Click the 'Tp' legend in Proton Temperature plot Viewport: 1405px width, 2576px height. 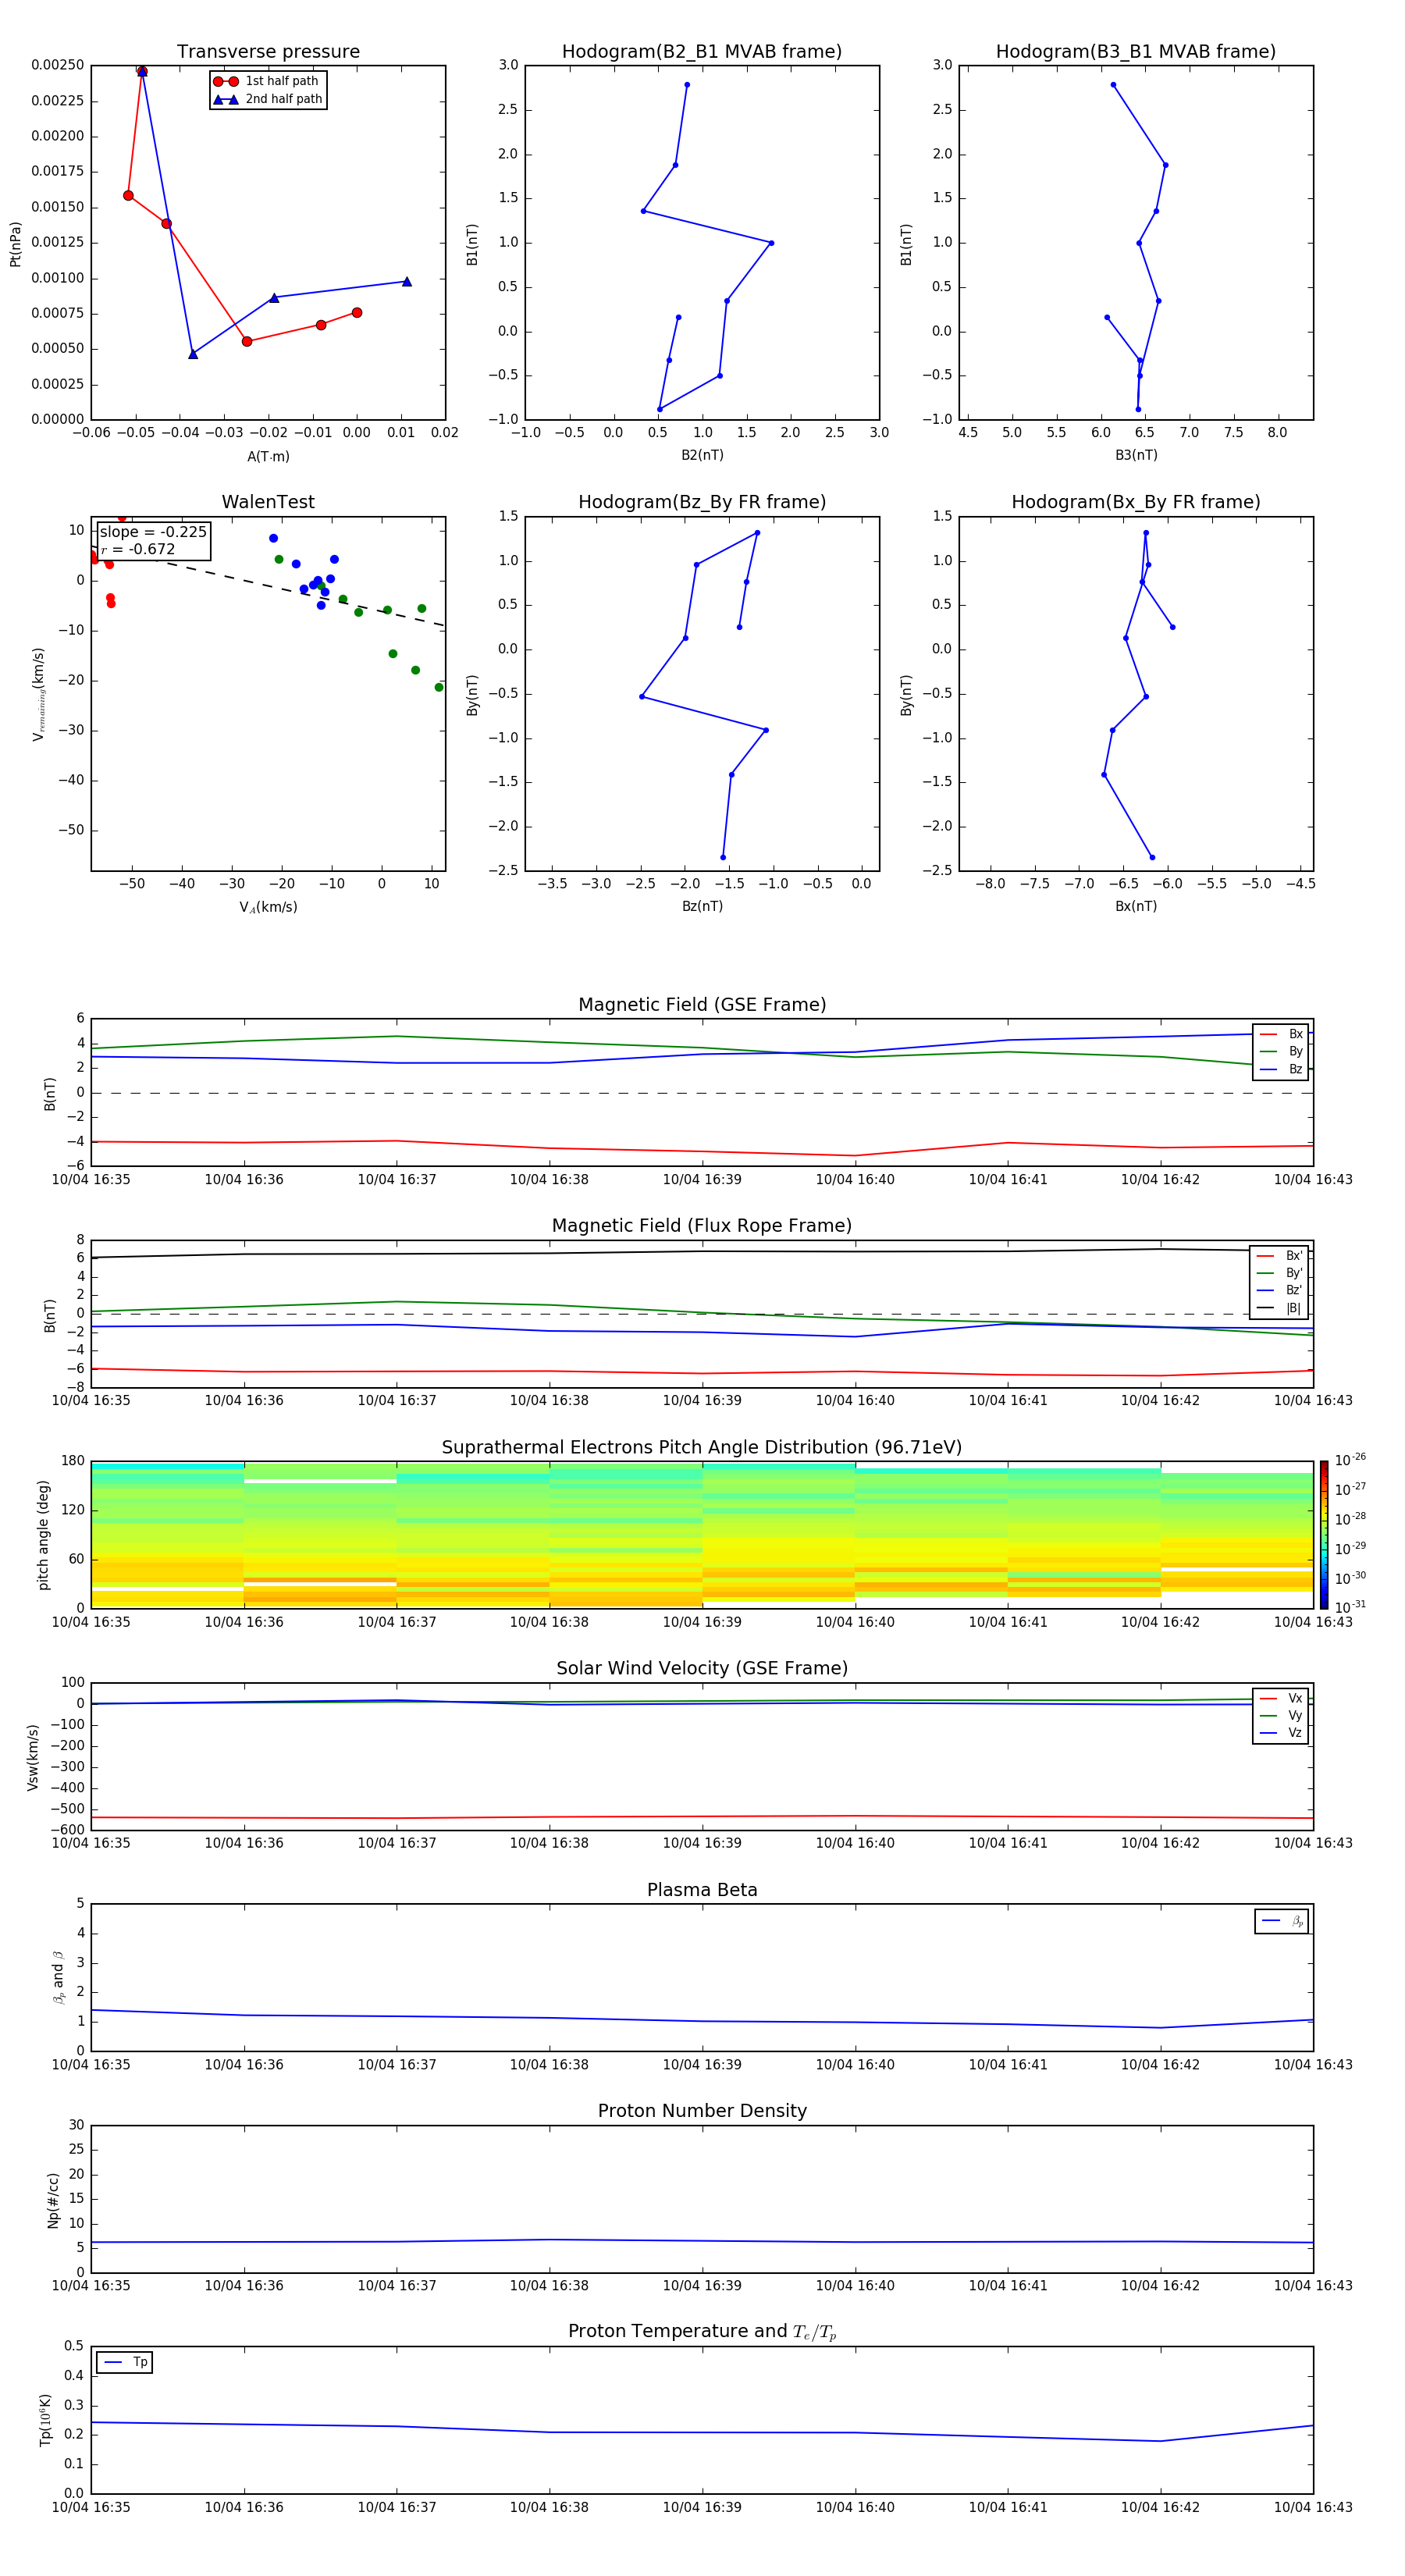[124, 2362]
